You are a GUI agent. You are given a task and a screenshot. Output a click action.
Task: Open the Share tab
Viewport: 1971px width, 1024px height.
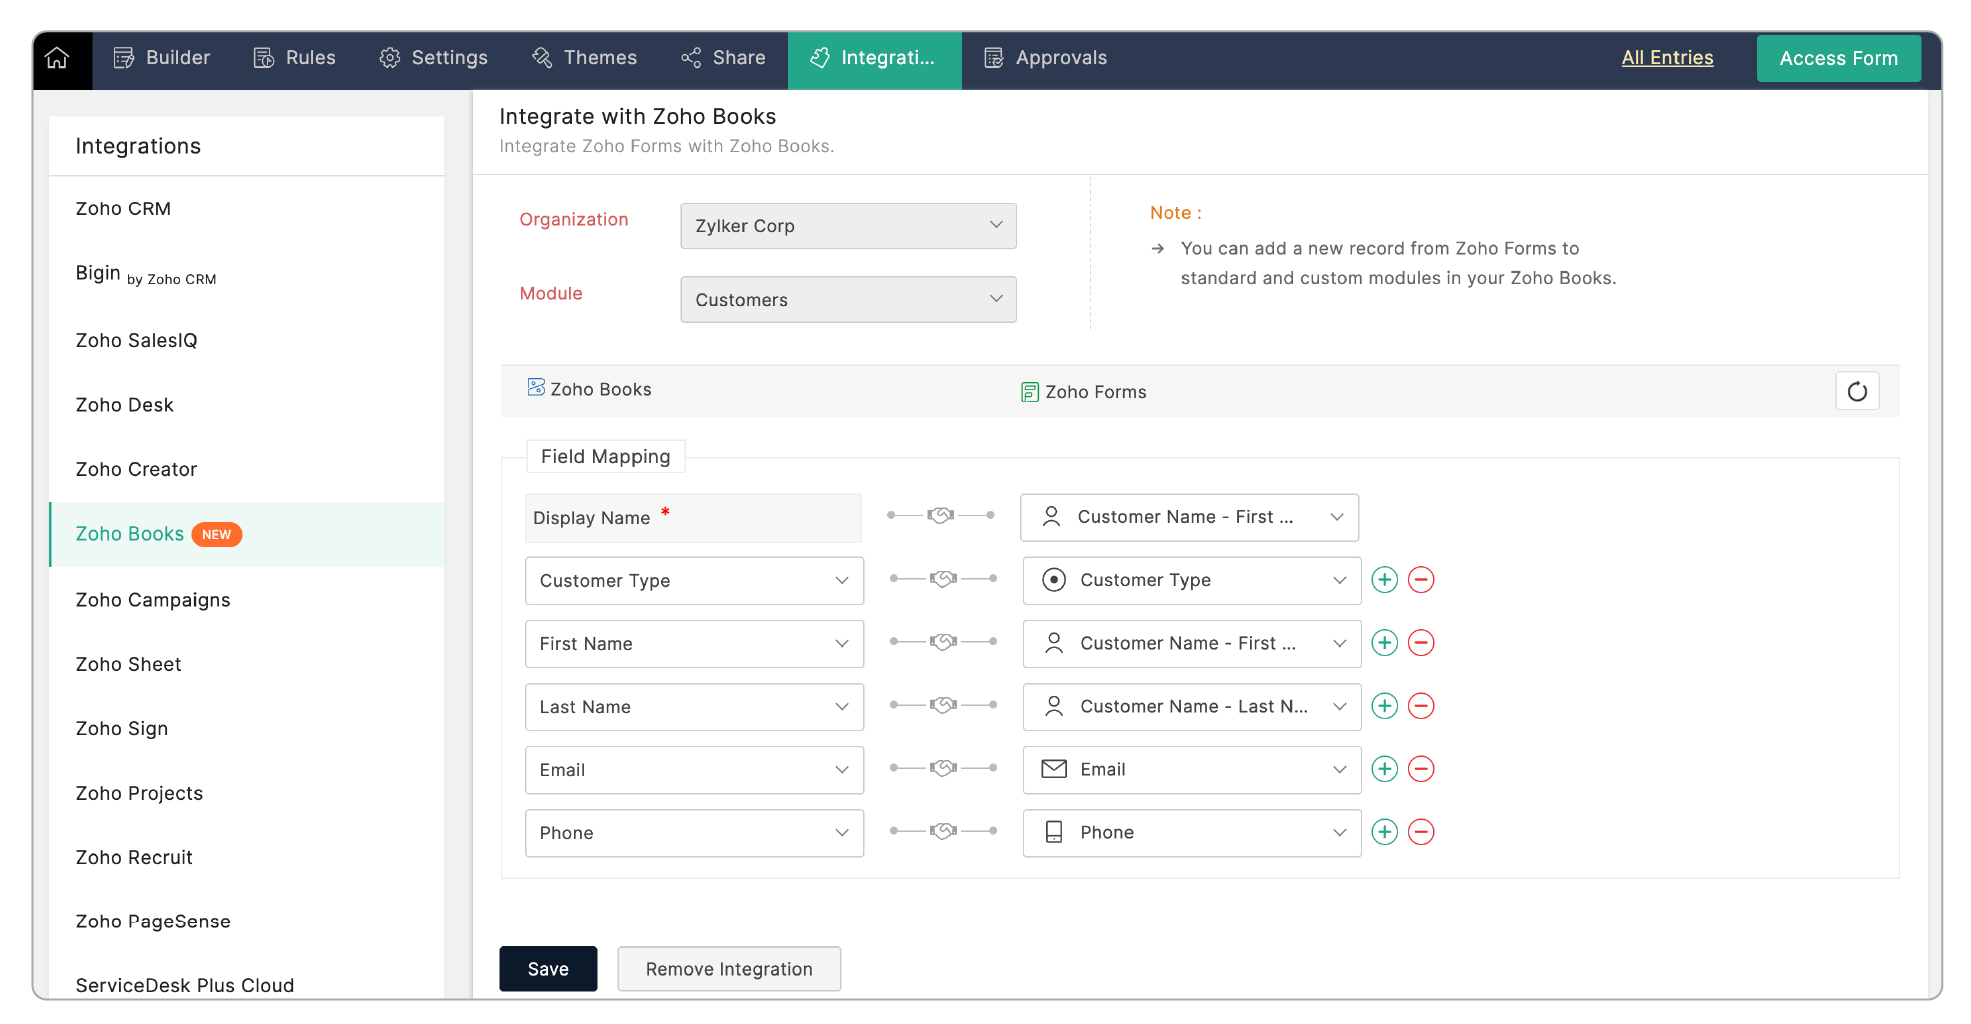[x=723, y=58]
